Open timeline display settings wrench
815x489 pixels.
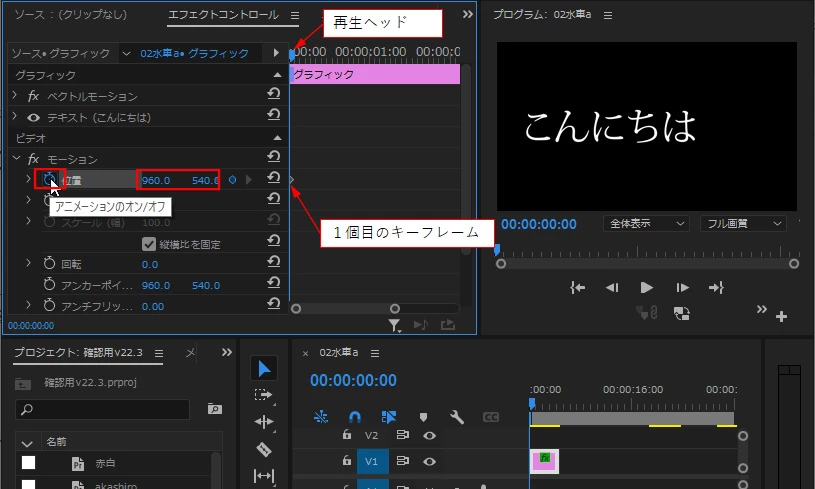[x=457, y=417]
